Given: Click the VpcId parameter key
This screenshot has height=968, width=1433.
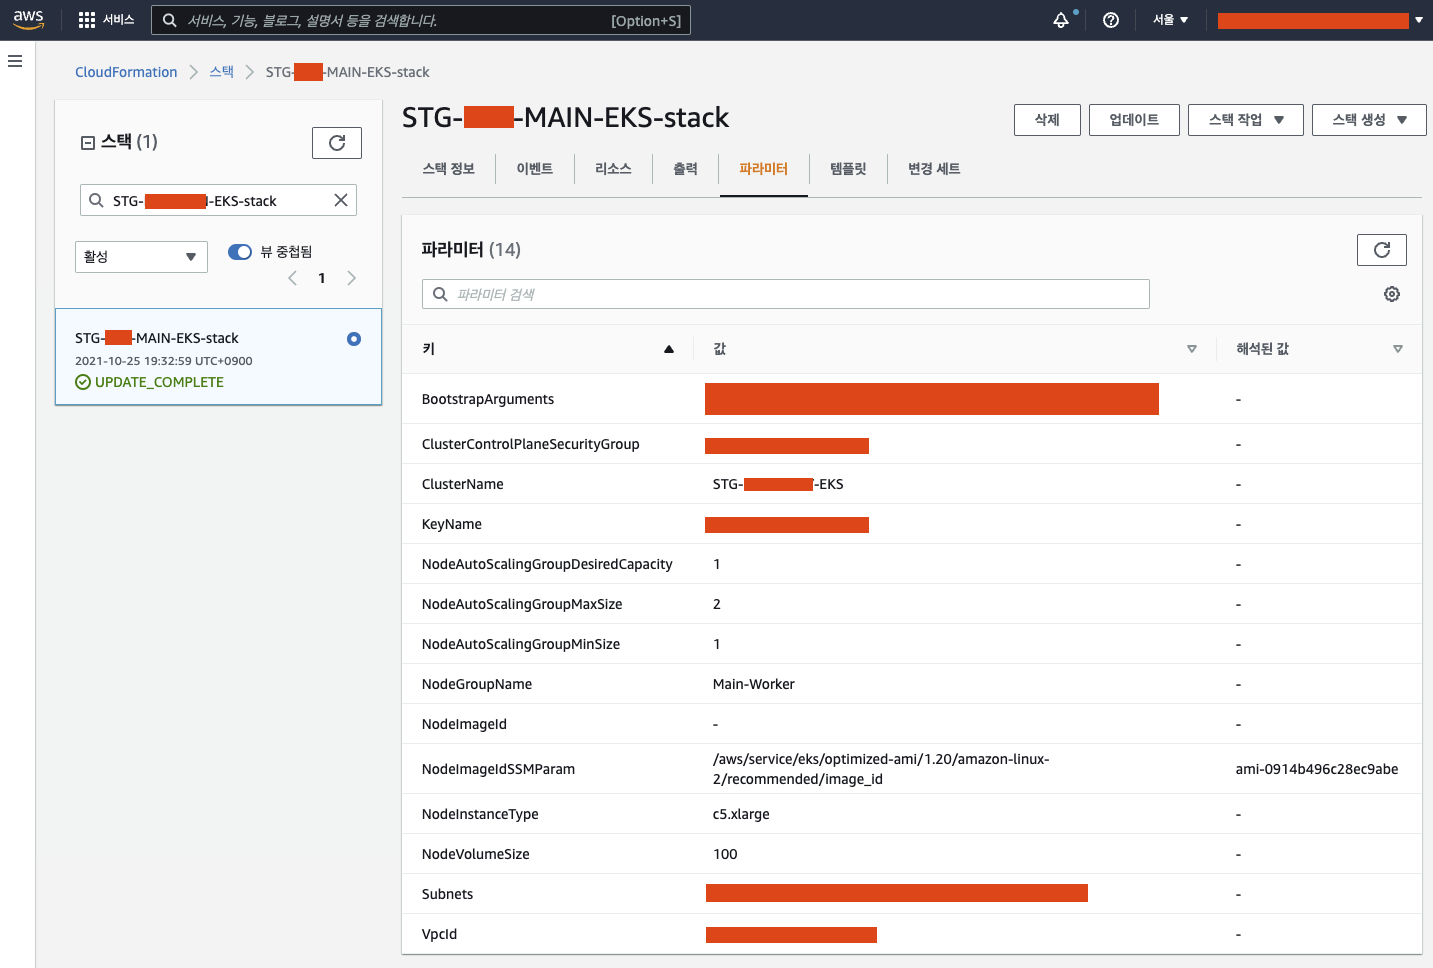Looking at the screenshot, I should 439,934.
